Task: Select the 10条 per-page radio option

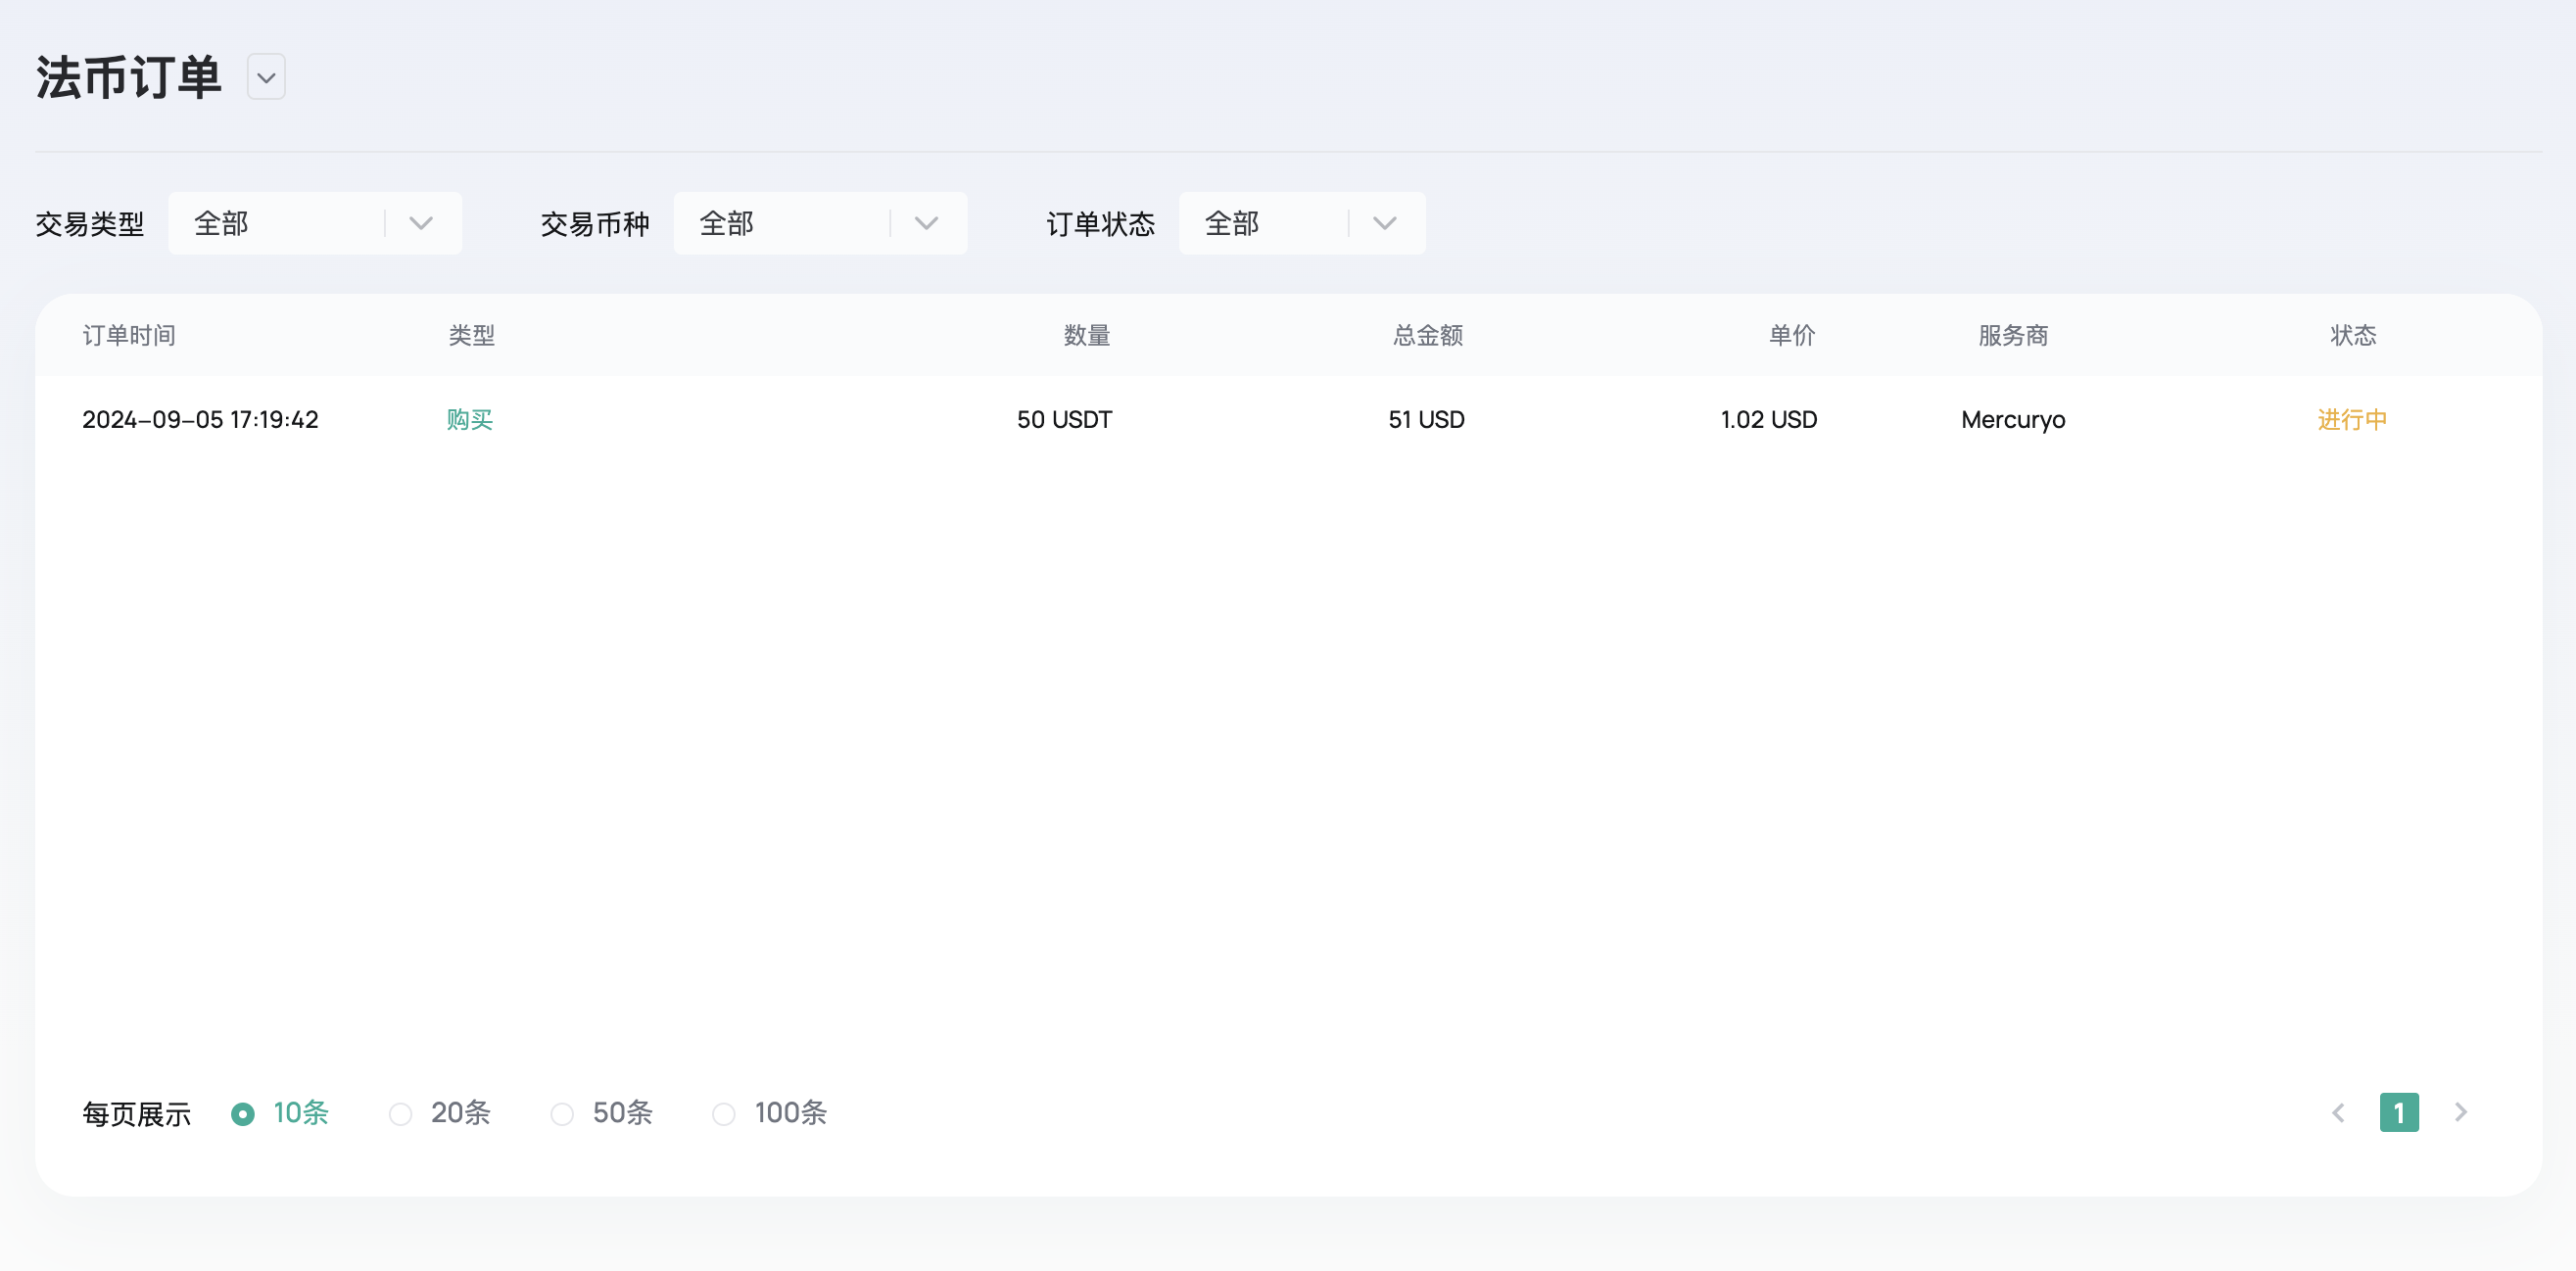Action: (280, 1113)
